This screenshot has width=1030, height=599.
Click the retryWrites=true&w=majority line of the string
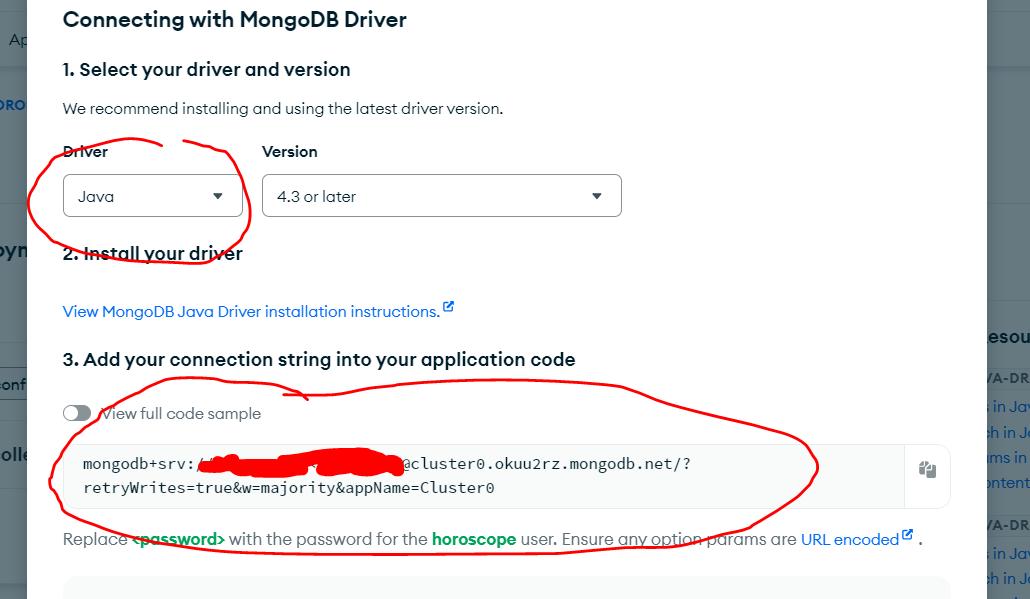click(x=288, y=488)
